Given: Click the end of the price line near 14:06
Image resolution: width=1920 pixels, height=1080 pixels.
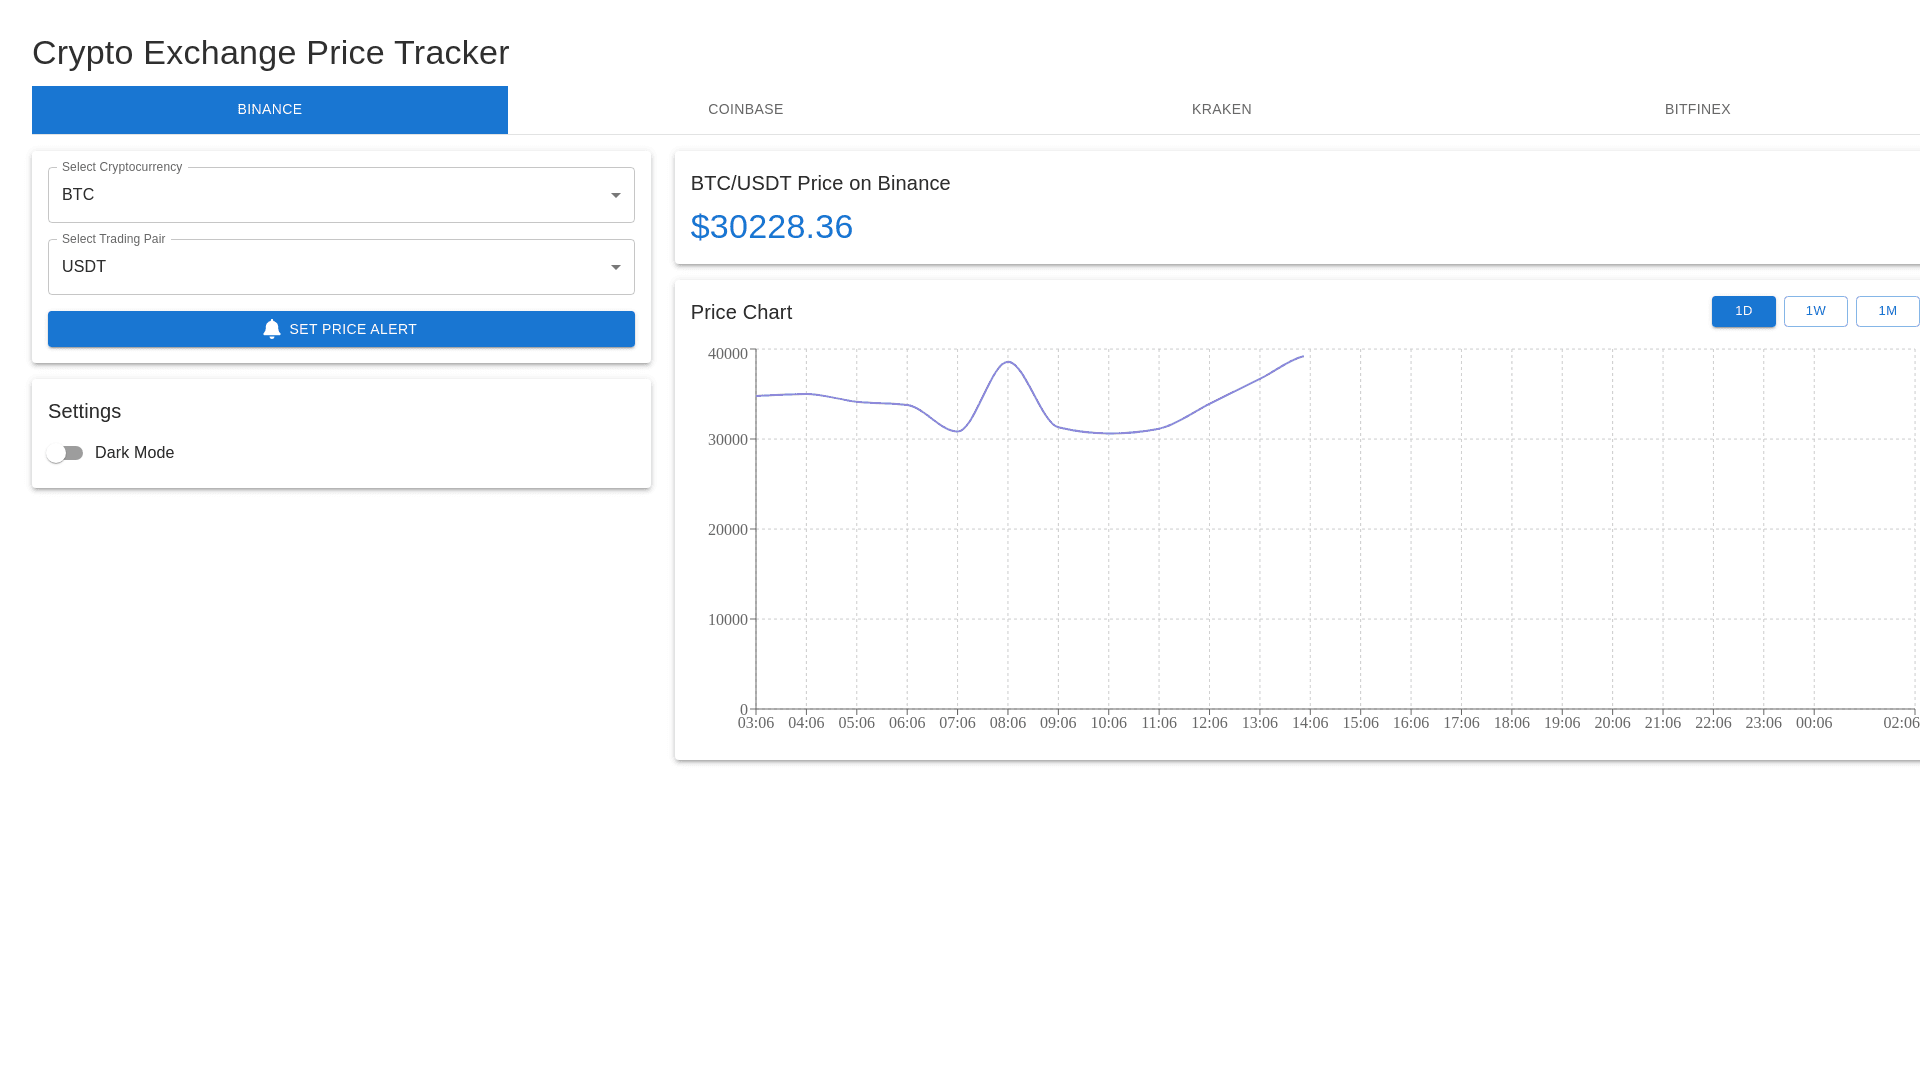Looking at the screenshot, I should pyautogui.click(x=1302, y=356).
